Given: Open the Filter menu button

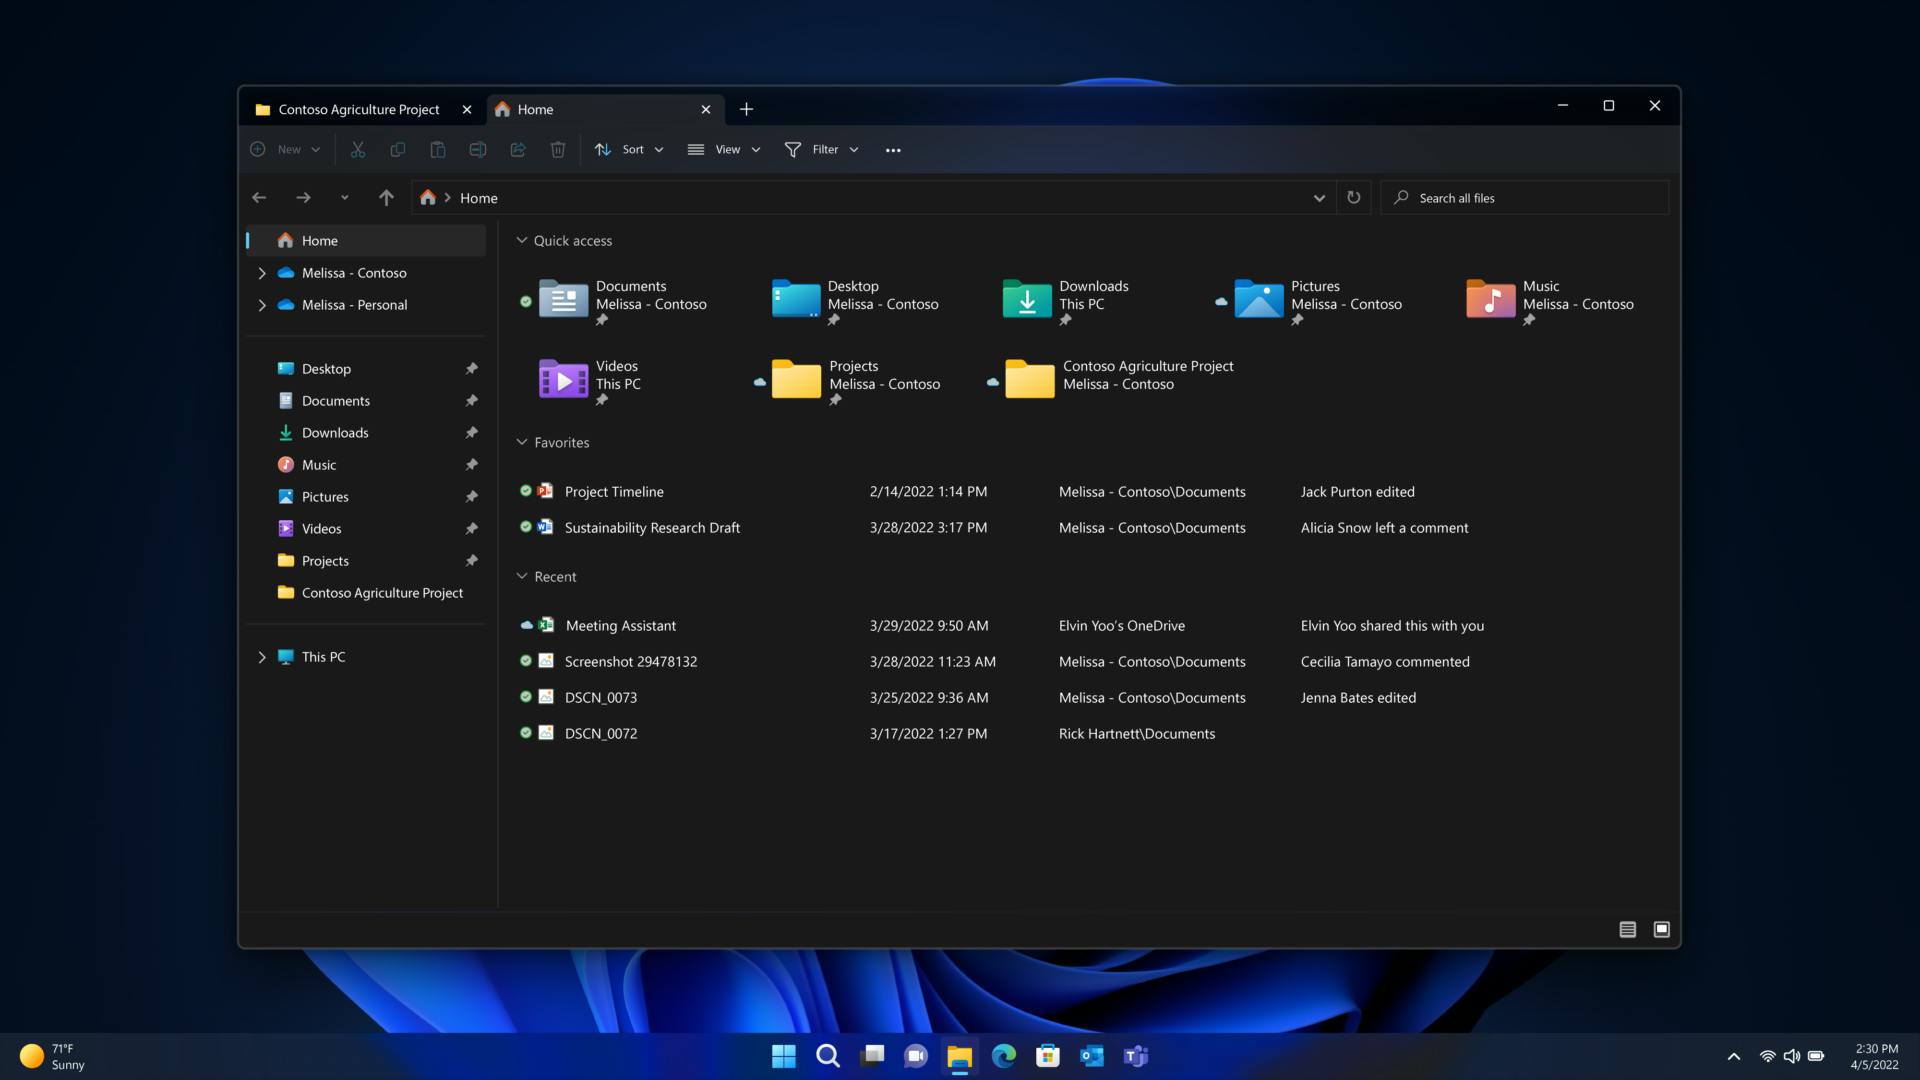Looking at the screenshot, I should [821, 149].
